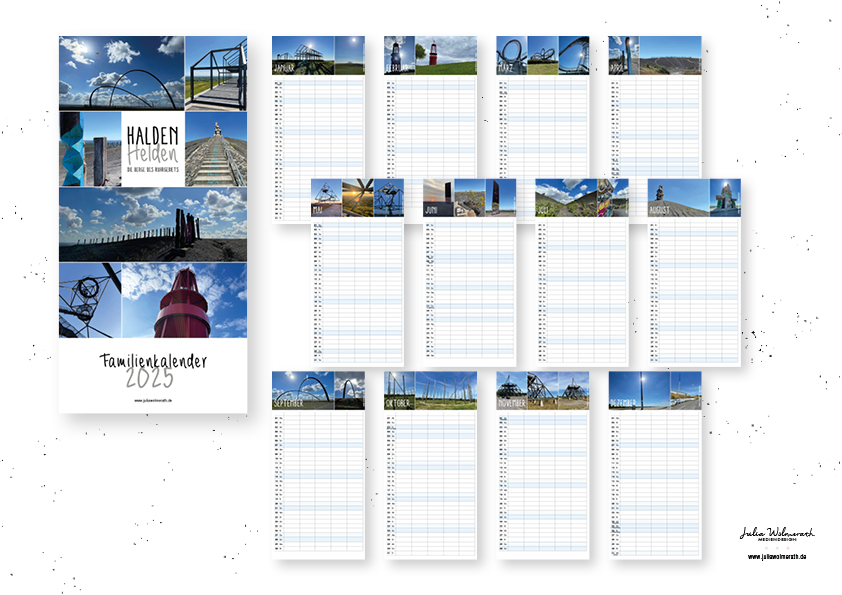Open the Oktober calendar page
This screenshot has width=842, height=595.
tap(430, 465)
